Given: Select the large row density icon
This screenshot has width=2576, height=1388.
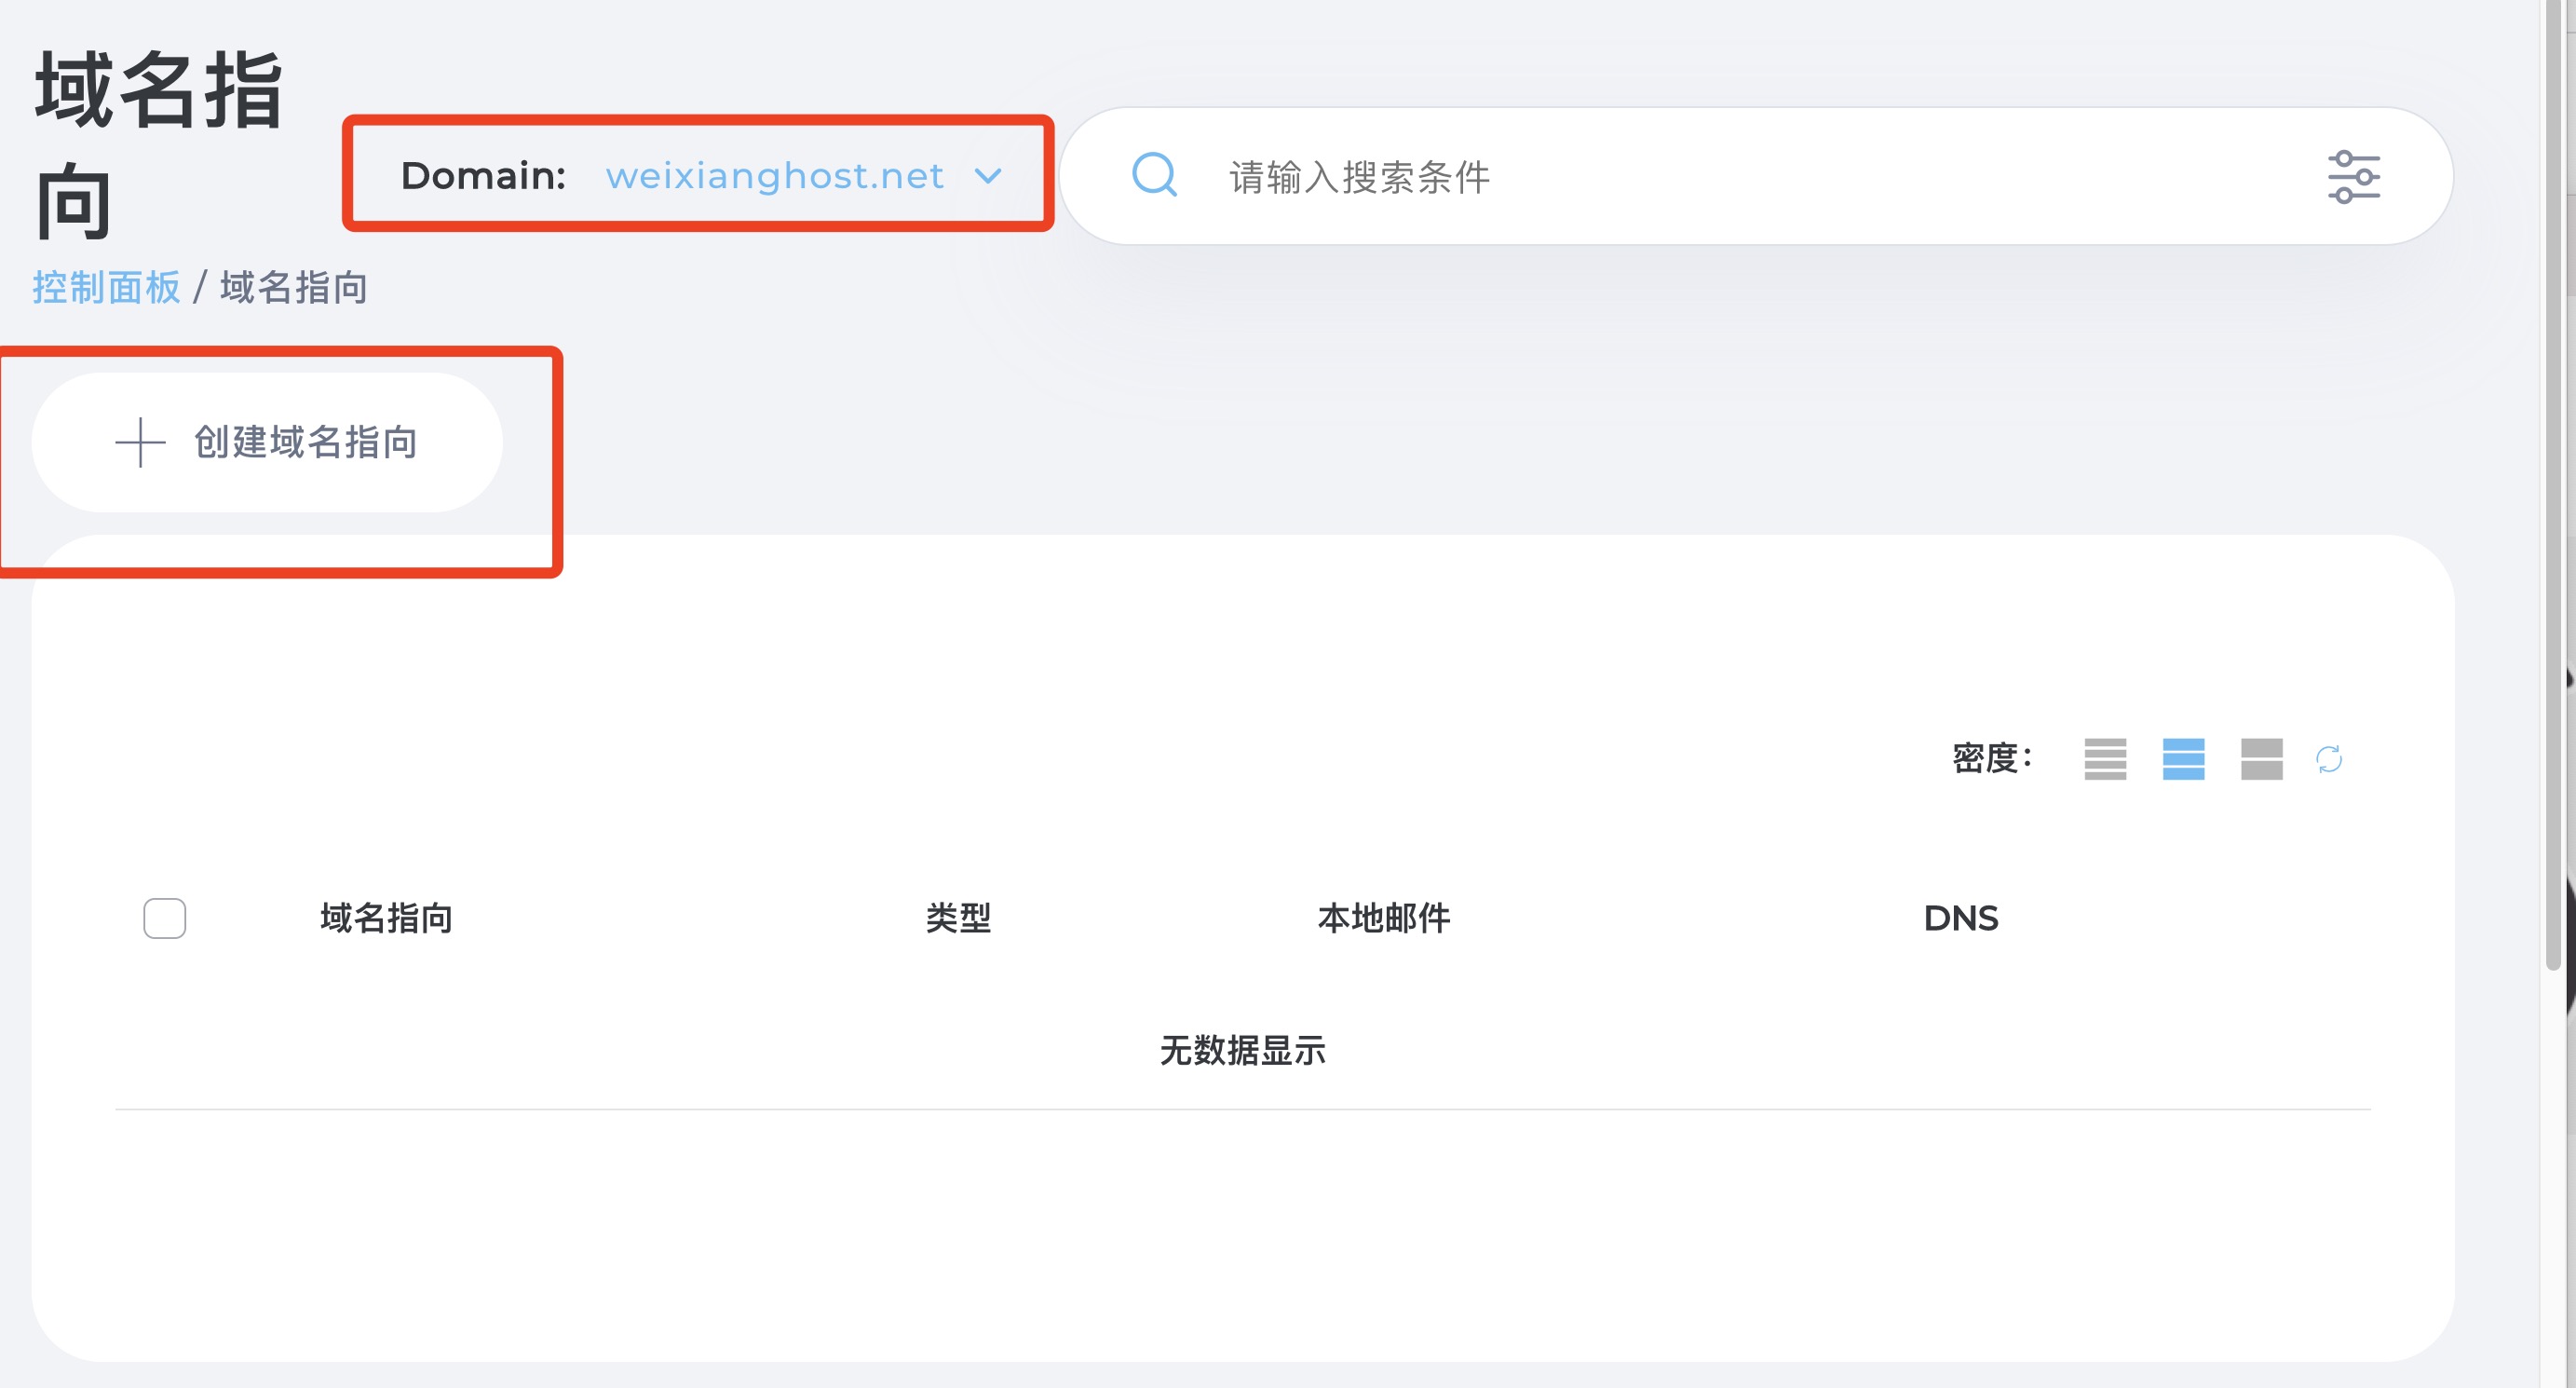Looking at the screenshot, I should (2261, 759).
